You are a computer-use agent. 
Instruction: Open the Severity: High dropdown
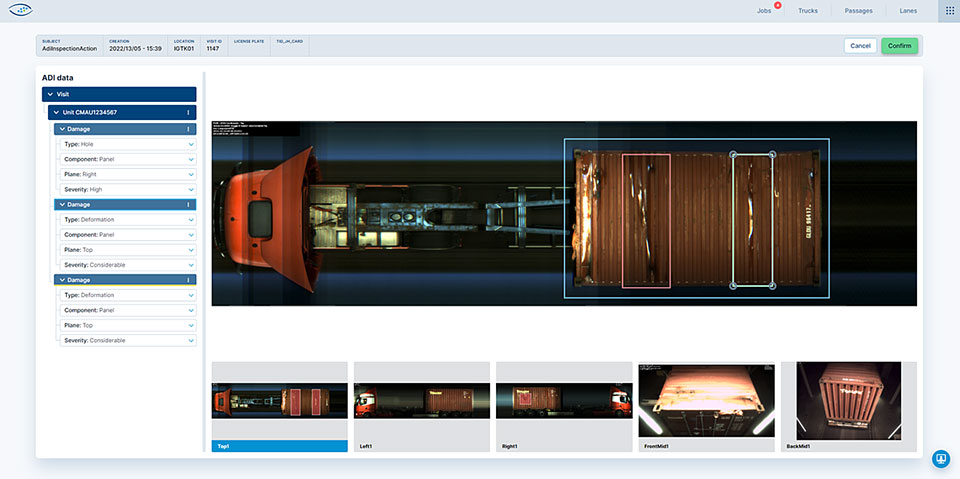(x=190, y=189)
